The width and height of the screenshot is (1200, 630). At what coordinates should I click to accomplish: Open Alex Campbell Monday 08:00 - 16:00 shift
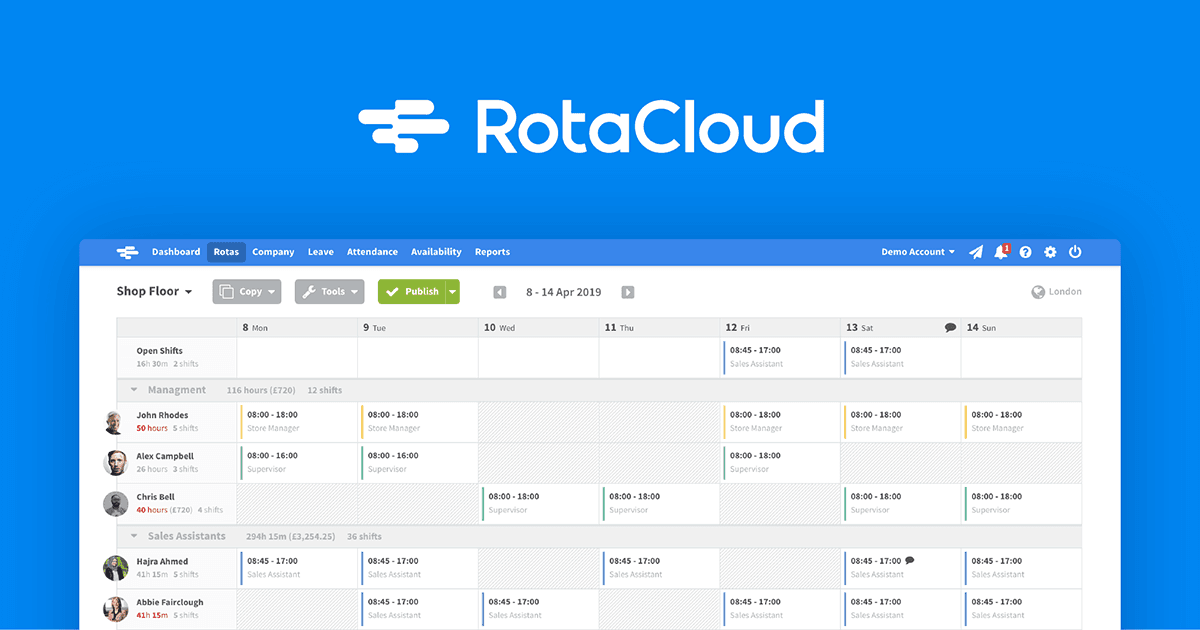(297, 462)
